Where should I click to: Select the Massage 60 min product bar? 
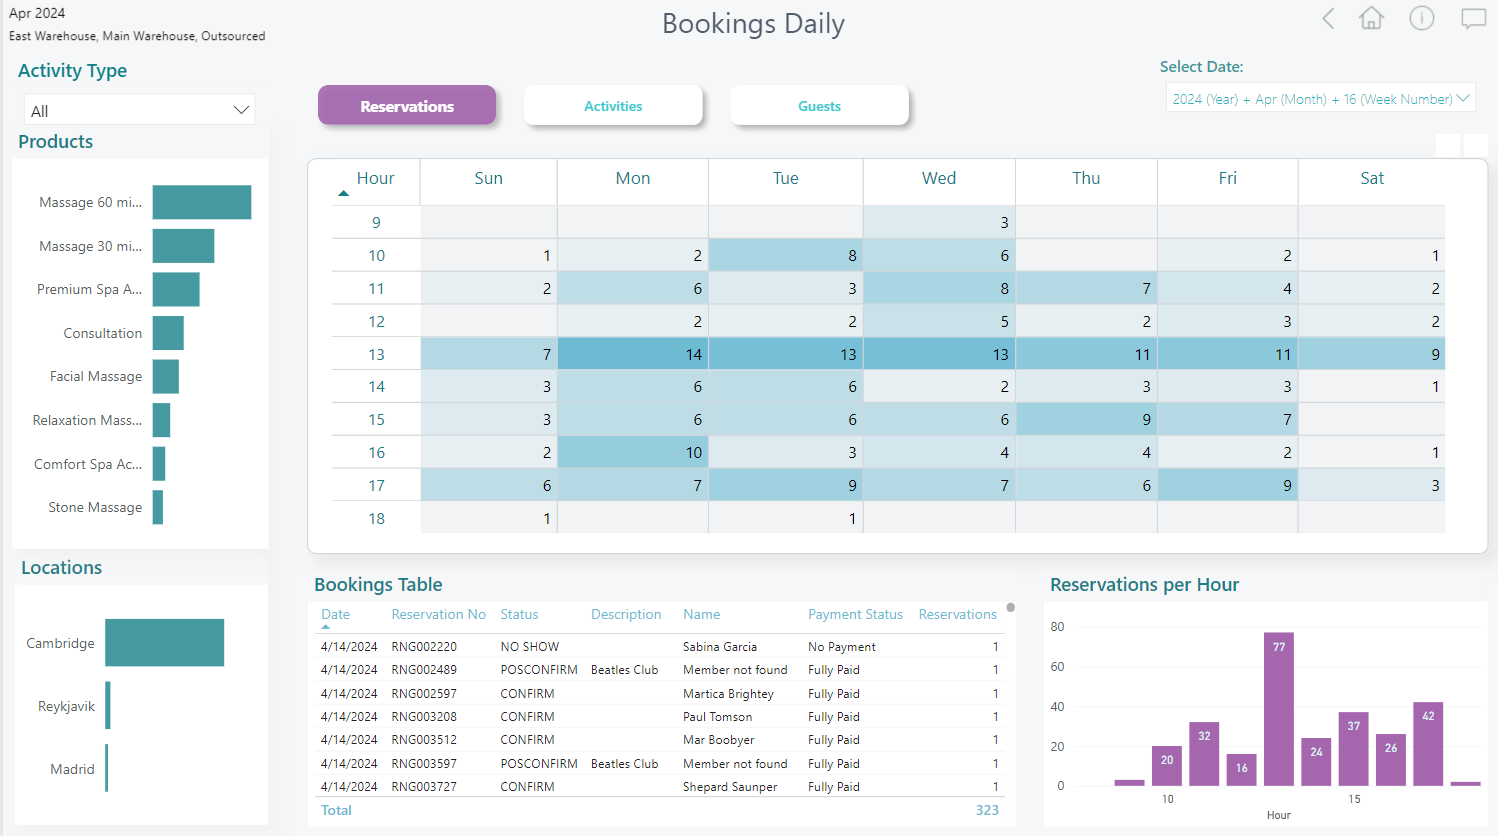202,202
